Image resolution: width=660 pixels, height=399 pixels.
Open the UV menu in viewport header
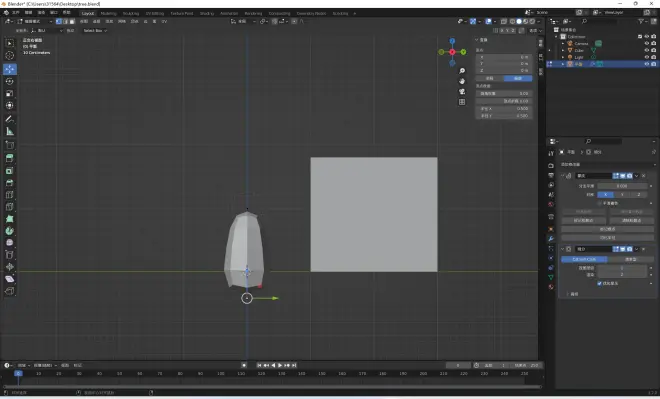click(164, 21)
